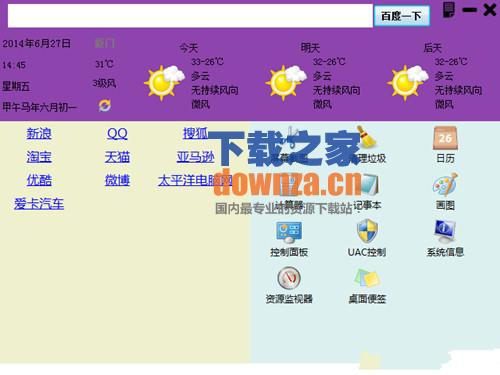500x375 pixels.
Task: Click today's temperature range 33~26℃
Action: click(x=207, y=62)
